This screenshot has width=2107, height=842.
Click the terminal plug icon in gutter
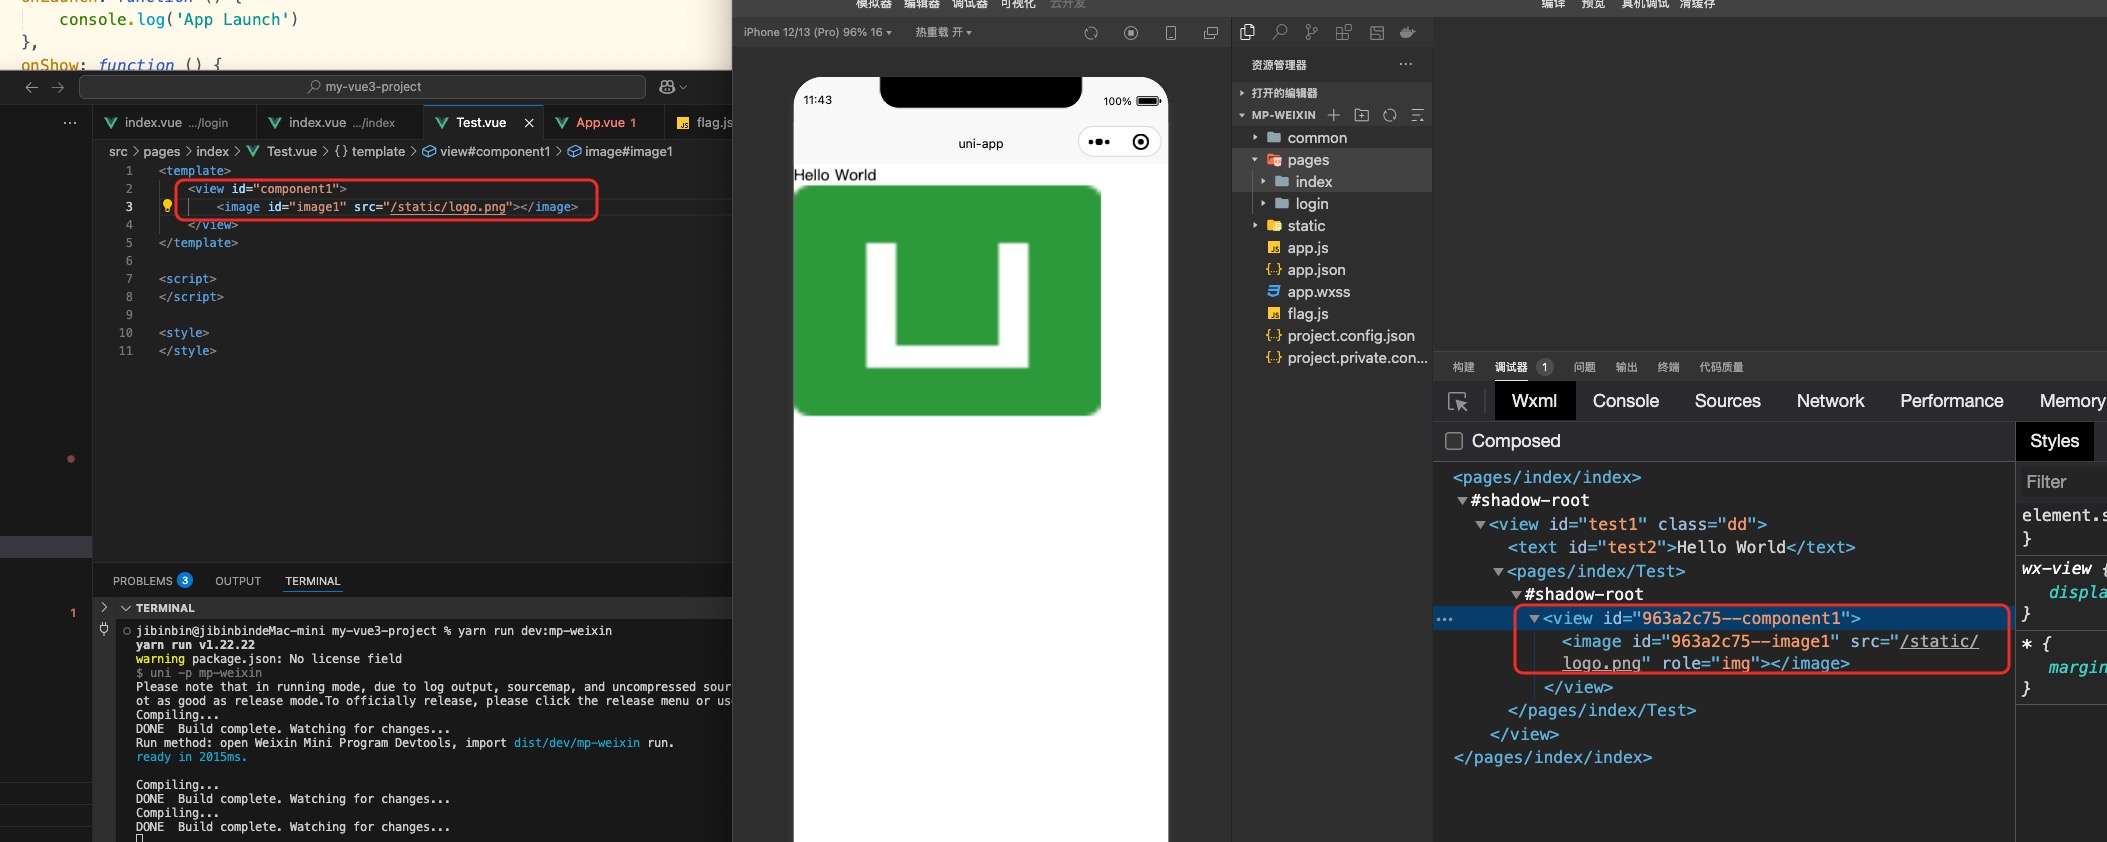[x=104, y=630]
